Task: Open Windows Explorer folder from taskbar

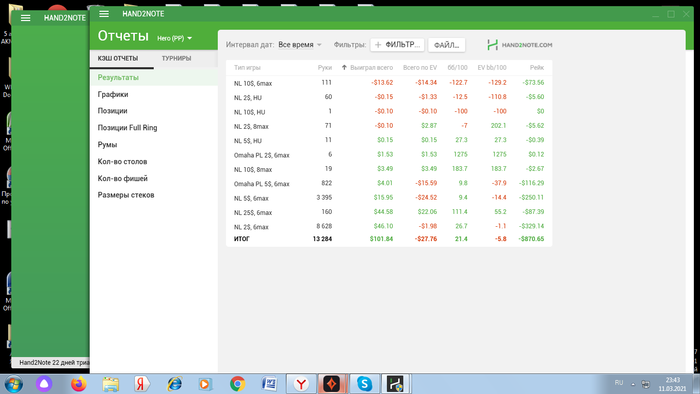Action: coord(110,384)
